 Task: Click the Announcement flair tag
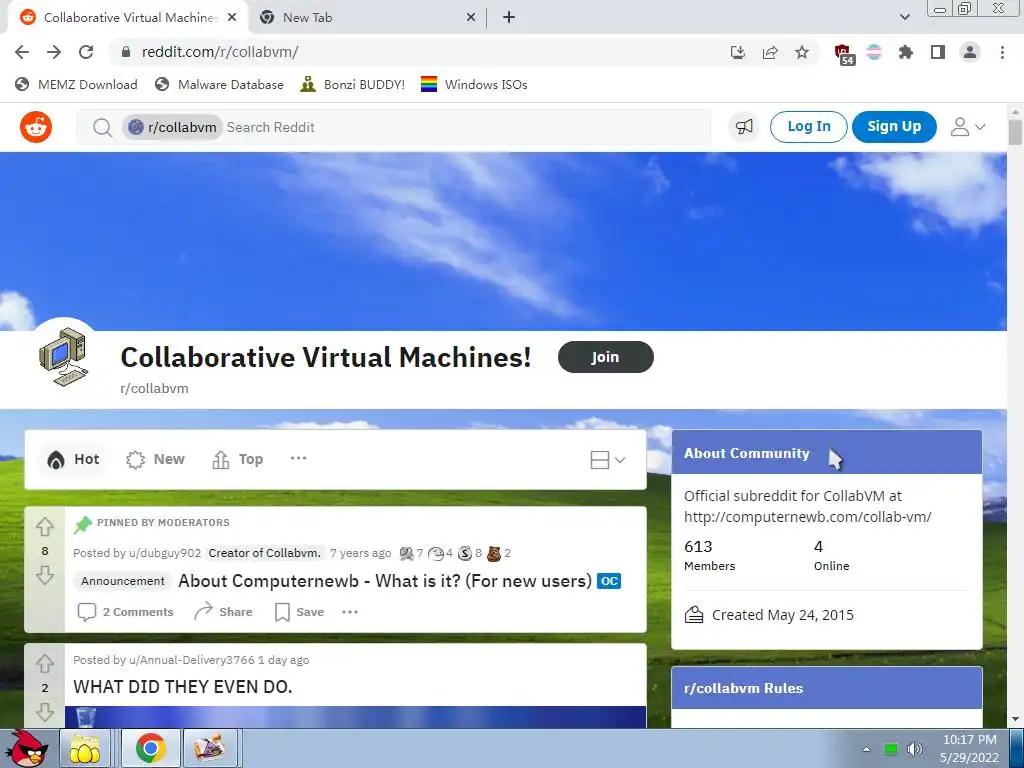(123, 581)
